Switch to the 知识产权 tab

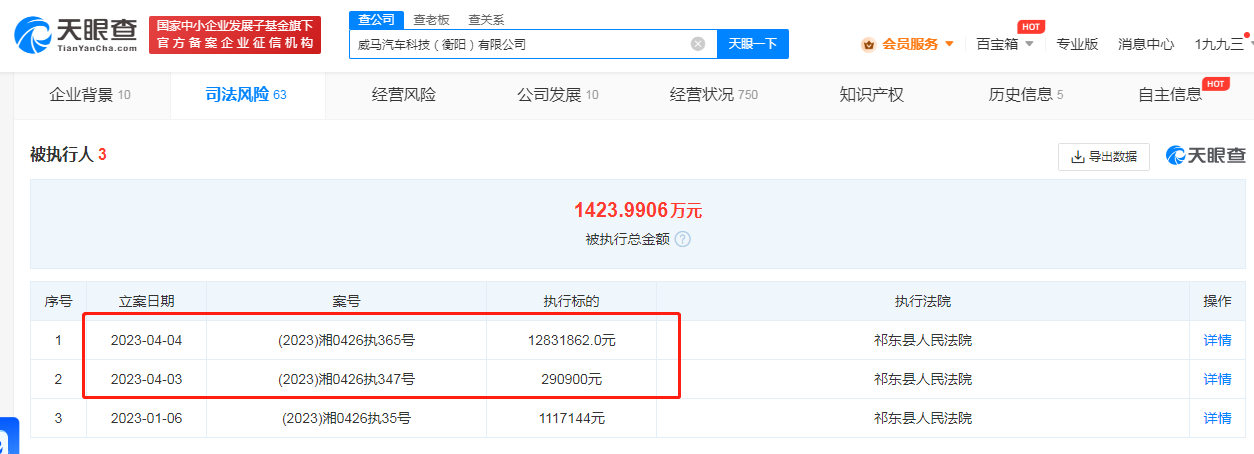(x=872, y=95)
